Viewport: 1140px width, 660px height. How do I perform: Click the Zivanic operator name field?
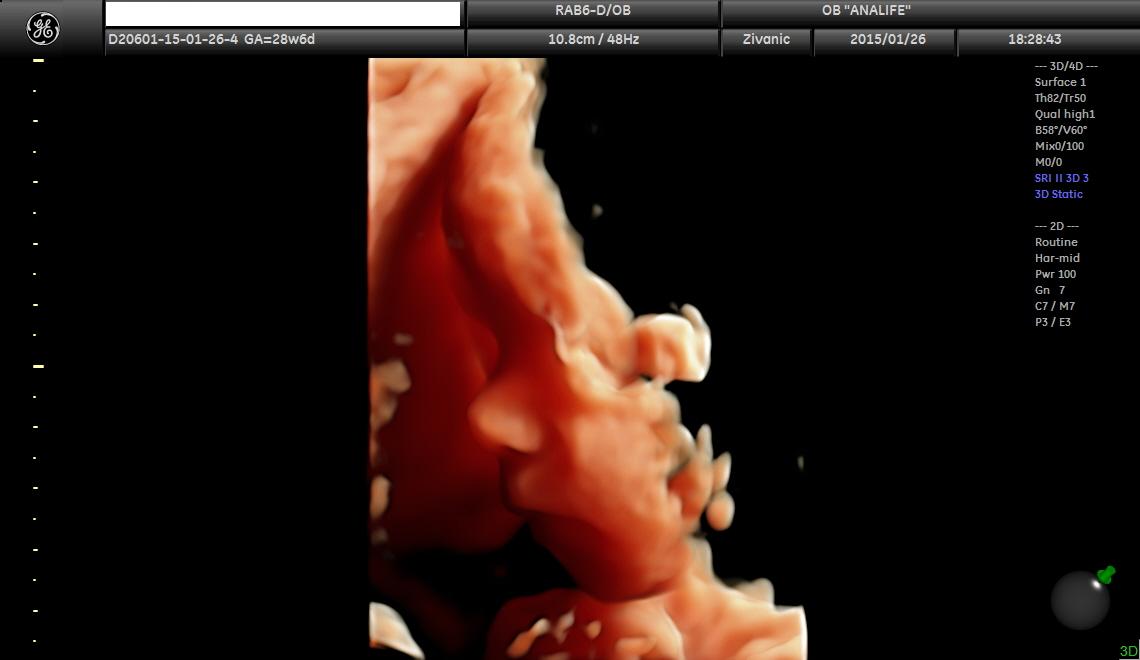click(766, 39)
